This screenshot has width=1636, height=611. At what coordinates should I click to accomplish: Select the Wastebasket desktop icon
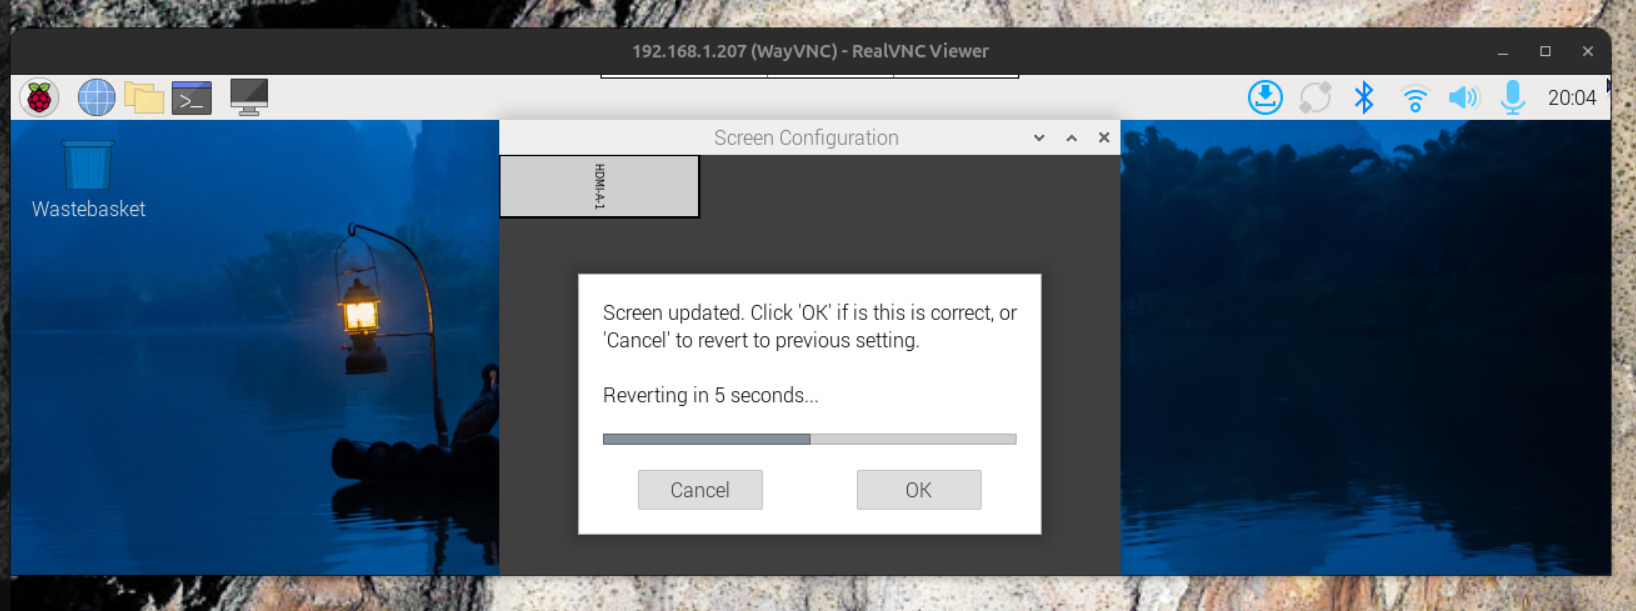pos(88,167)
